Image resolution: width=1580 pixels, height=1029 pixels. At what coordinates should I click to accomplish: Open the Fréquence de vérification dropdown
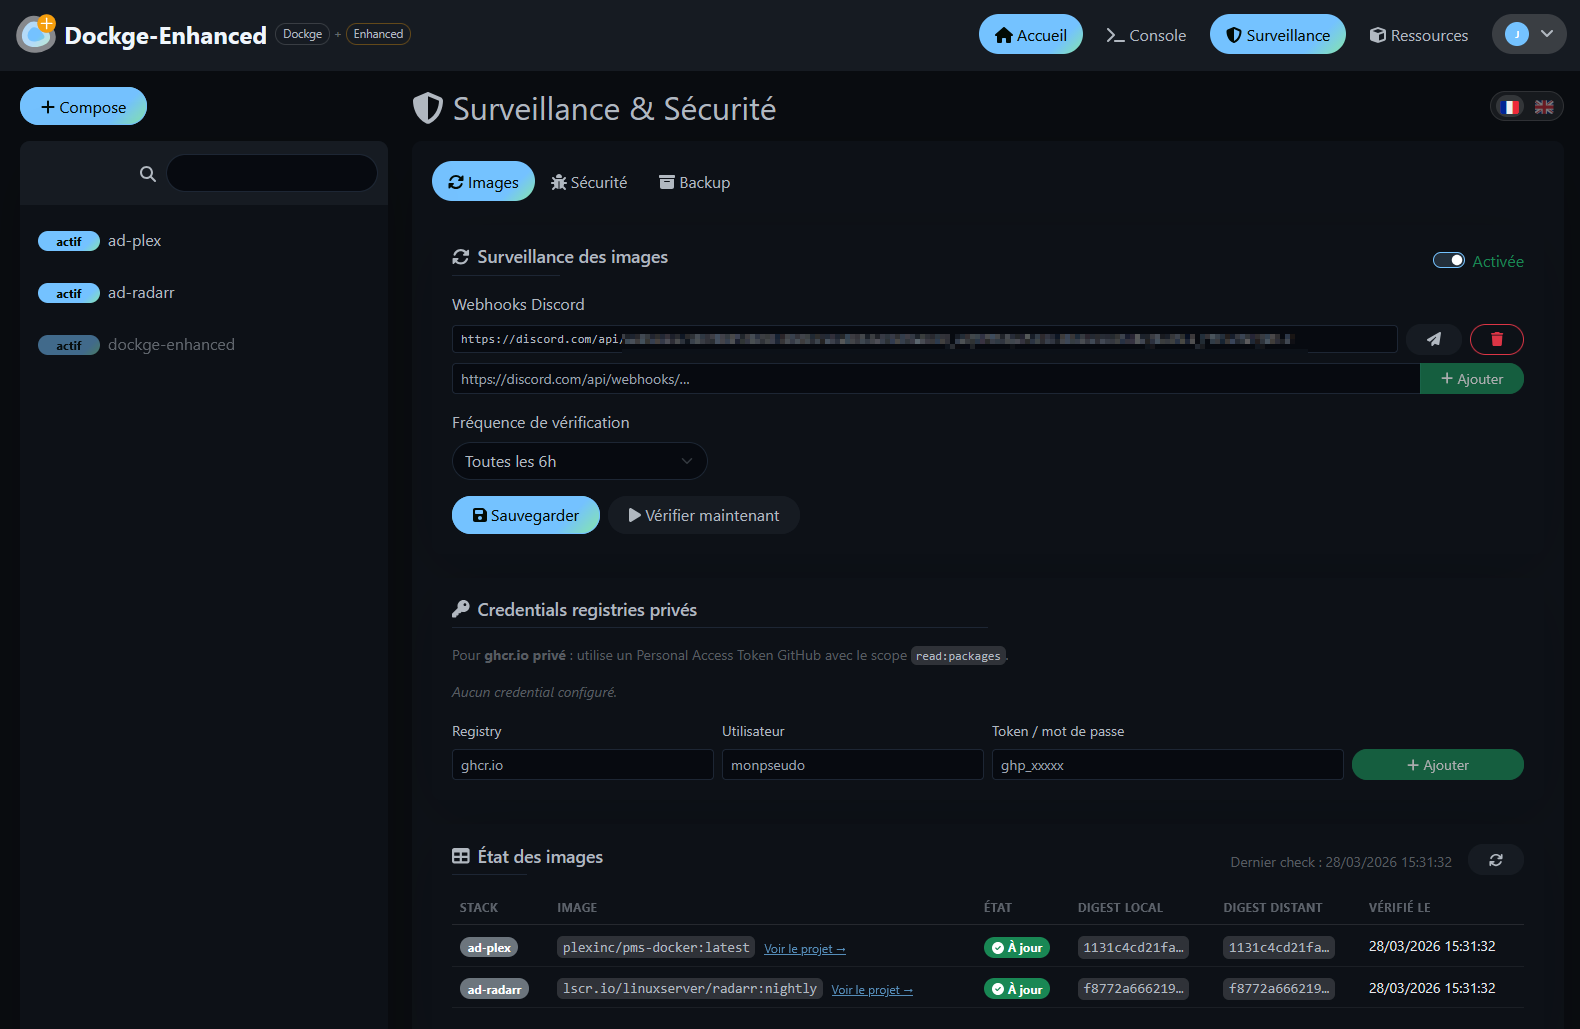coord(579,461)
